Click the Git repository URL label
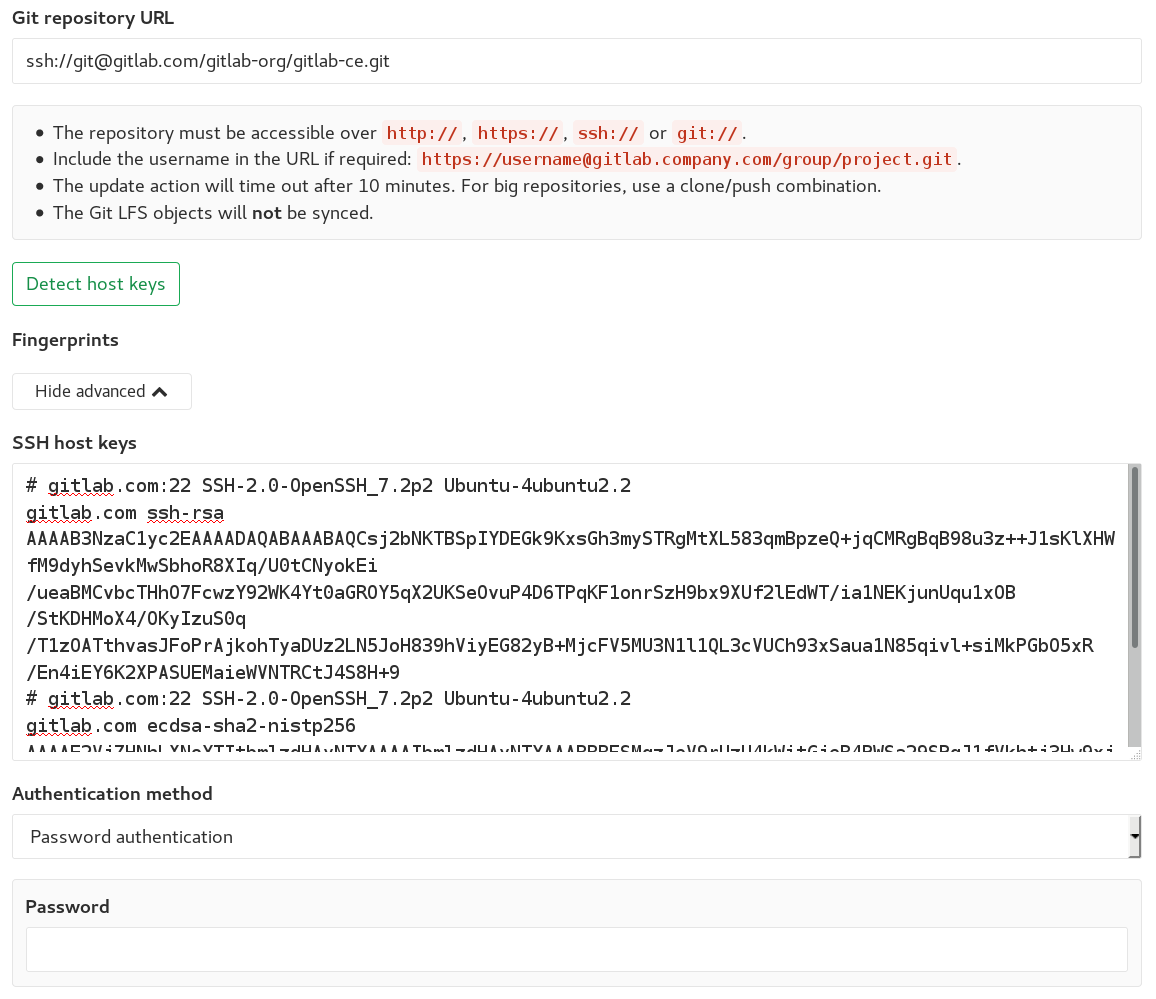Image resolution: width=1156 pixels, height=999 pixels. point(92,17)
